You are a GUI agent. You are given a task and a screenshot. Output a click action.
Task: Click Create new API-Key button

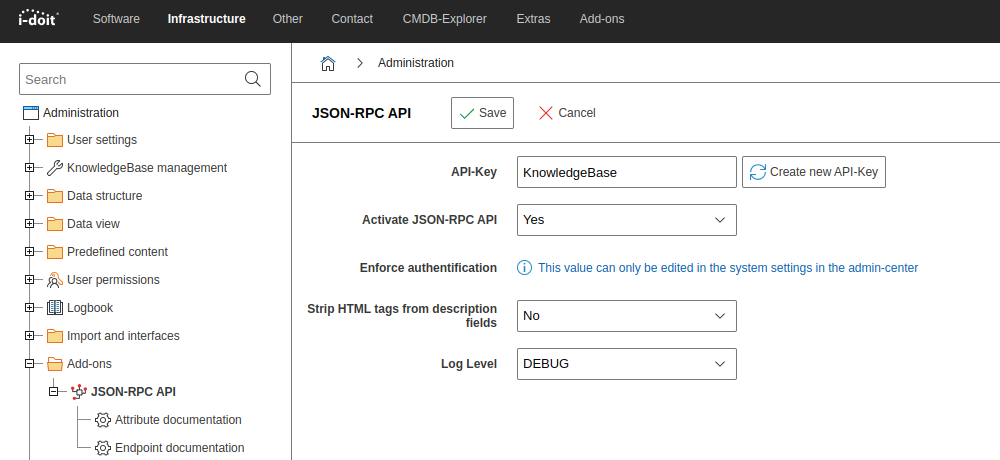pyautogui.click(x=813, y=172)
